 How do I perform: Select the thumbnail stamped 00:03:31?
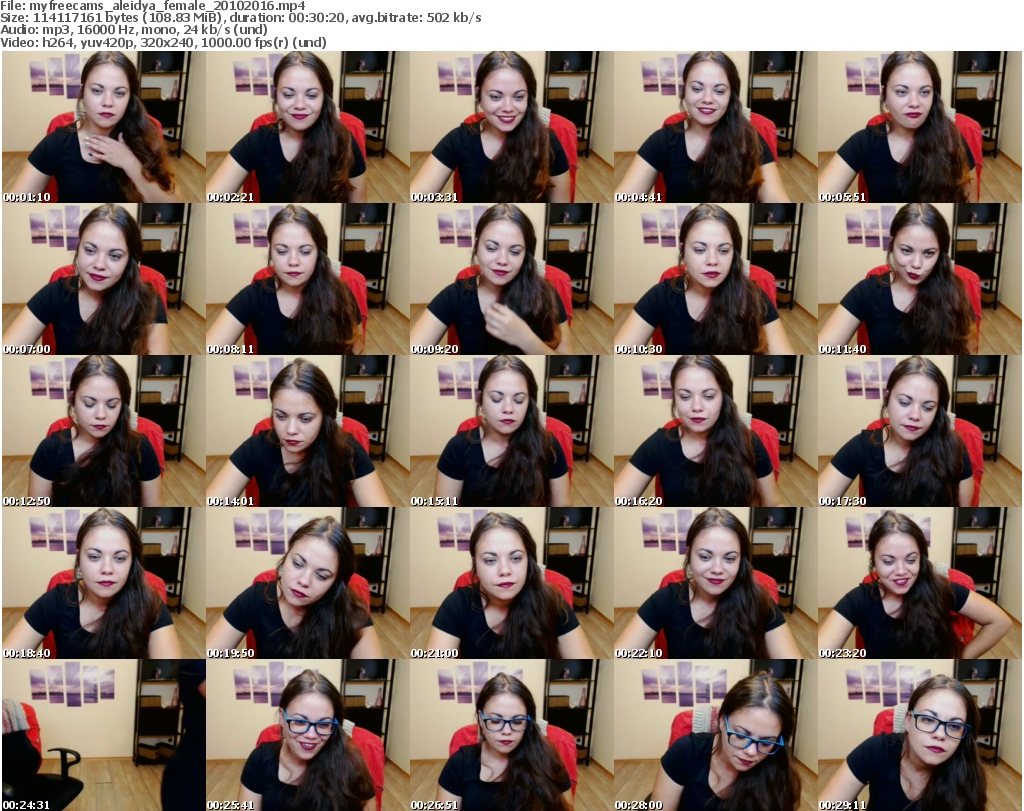click(511, 127)
